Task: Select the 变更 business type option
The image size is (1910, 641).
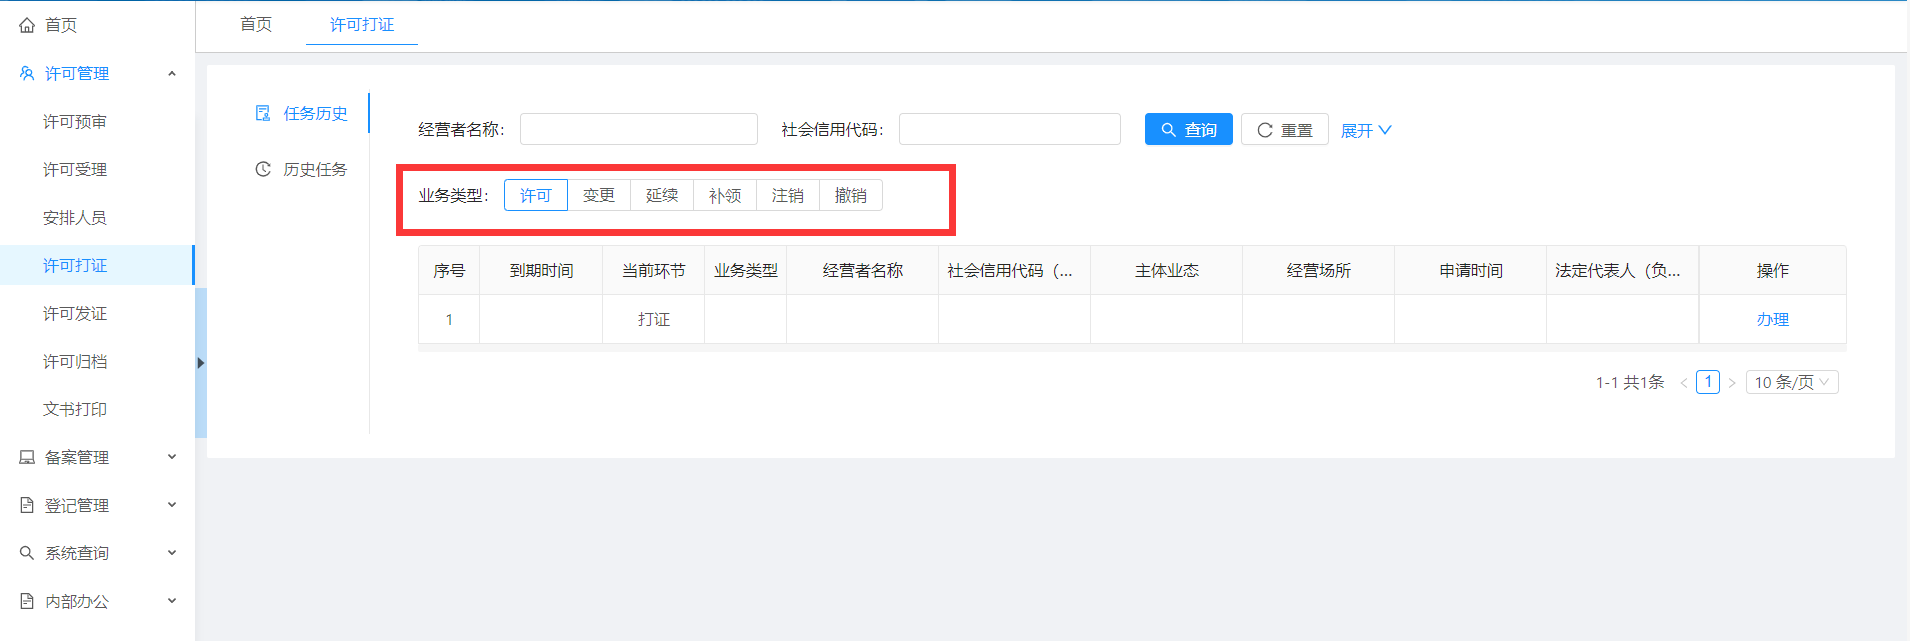Action: coord(599,195)
